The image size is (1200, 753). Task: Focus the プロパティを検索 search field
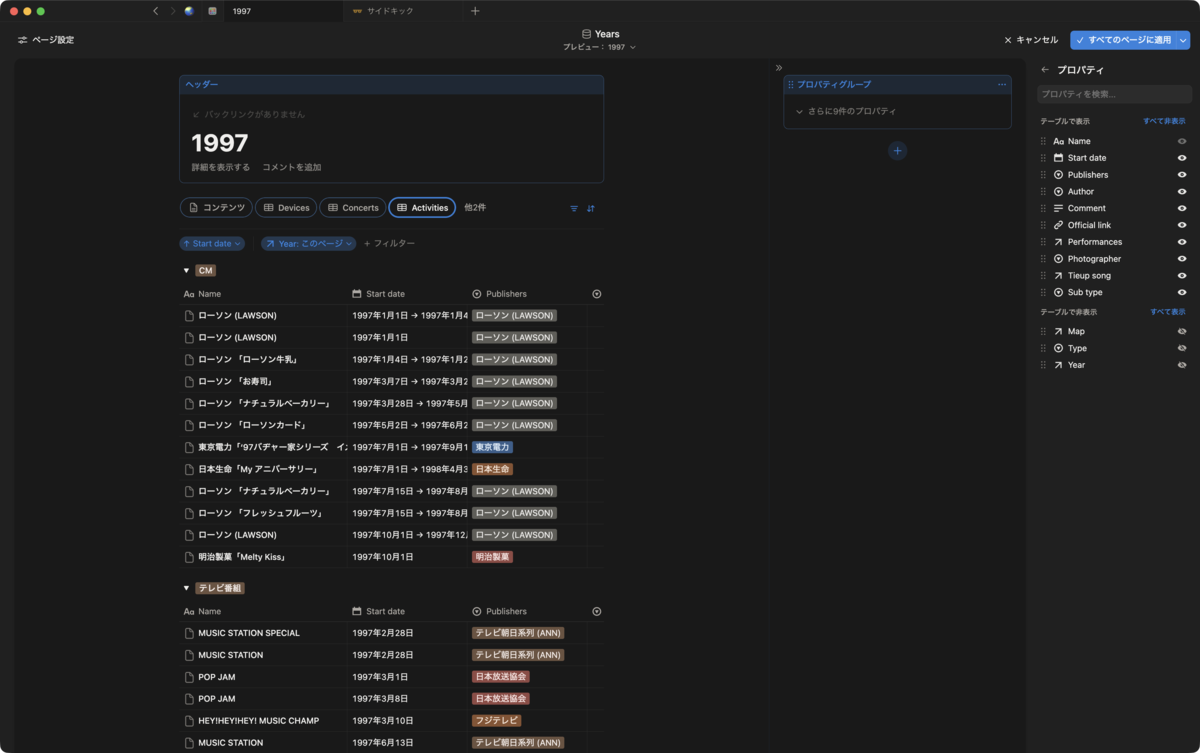coord(1114,94)
